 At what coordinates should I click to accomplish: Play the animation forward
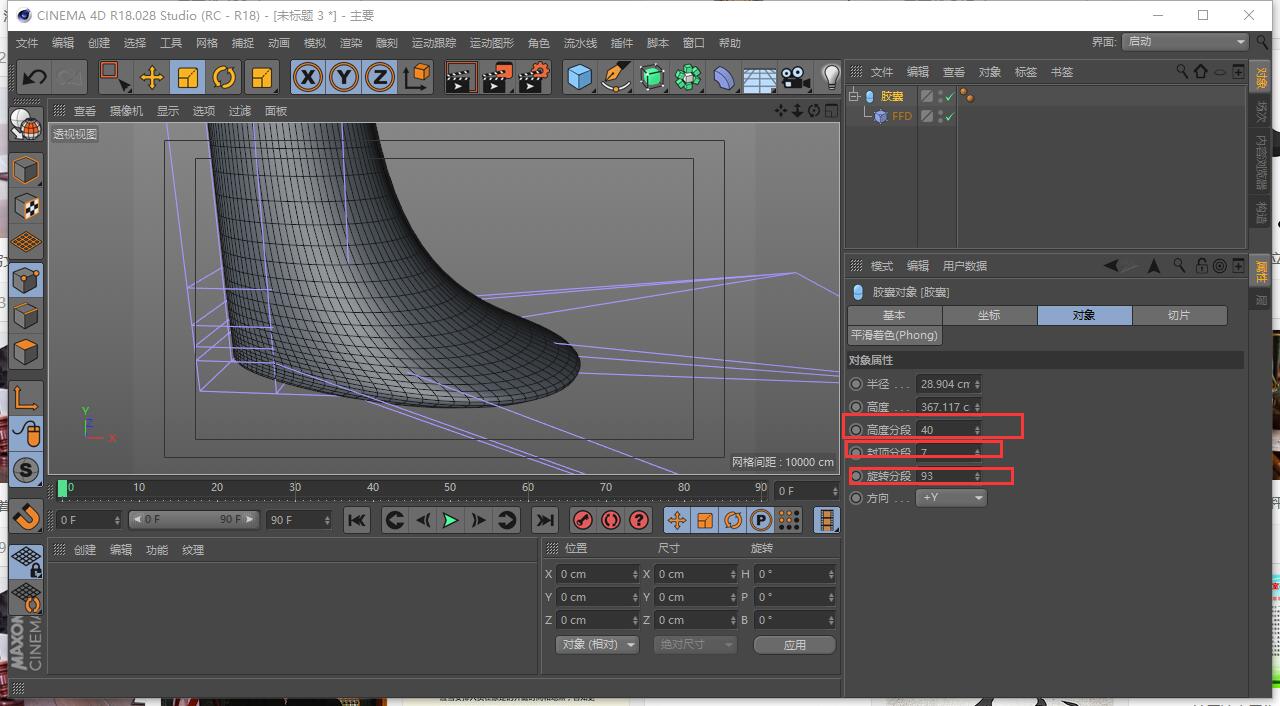pos(450,520)
